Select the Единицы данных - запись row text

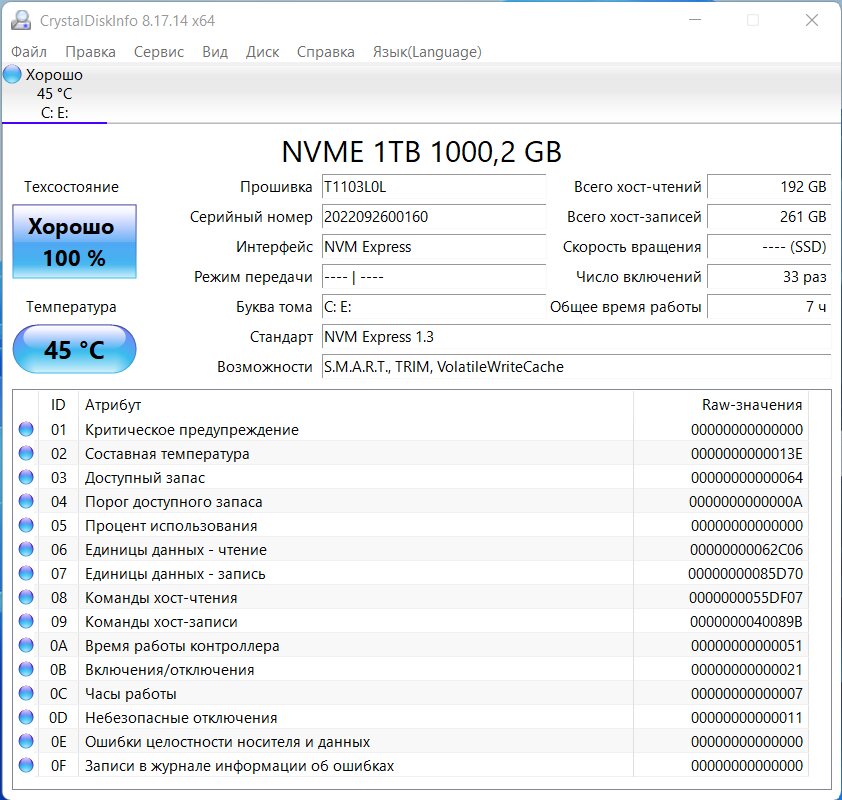click(x=175, y=573)
